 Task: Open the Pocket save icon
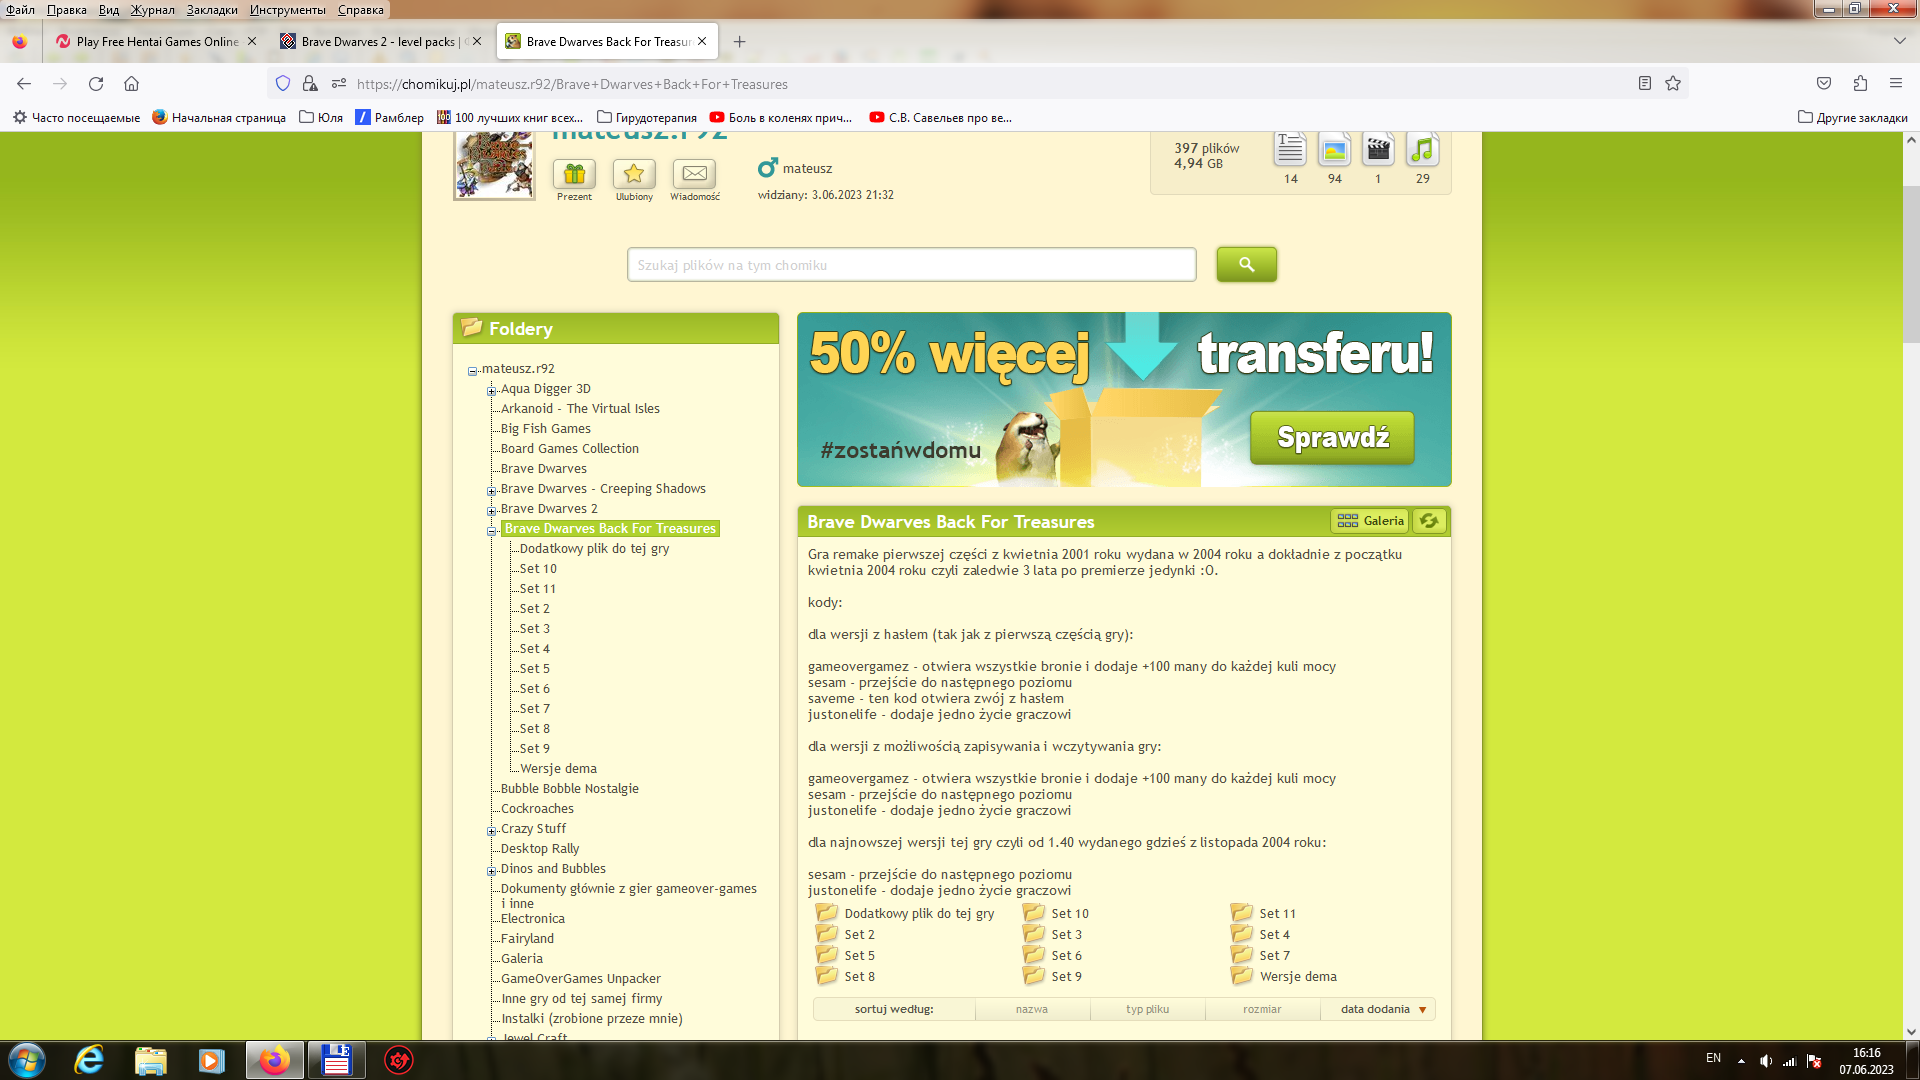[1824, 84]
